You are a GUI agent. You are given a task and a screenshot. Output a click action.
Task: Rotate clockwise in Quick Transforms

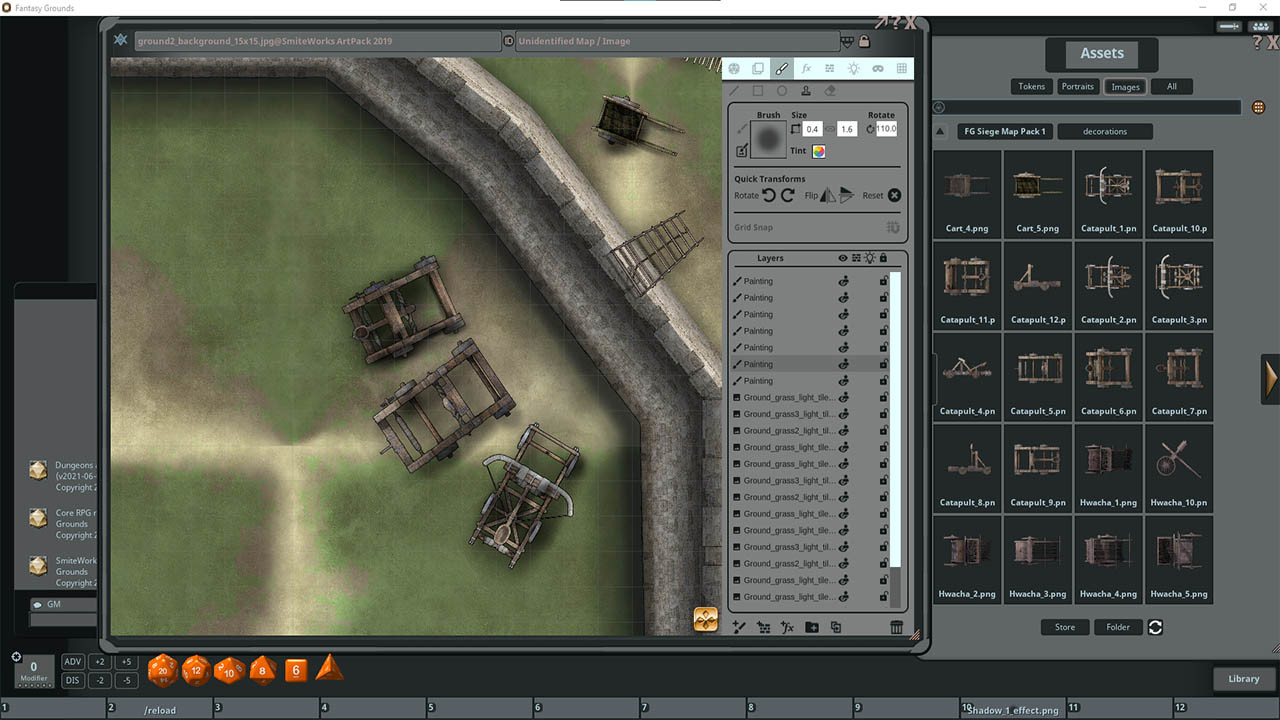788,195
